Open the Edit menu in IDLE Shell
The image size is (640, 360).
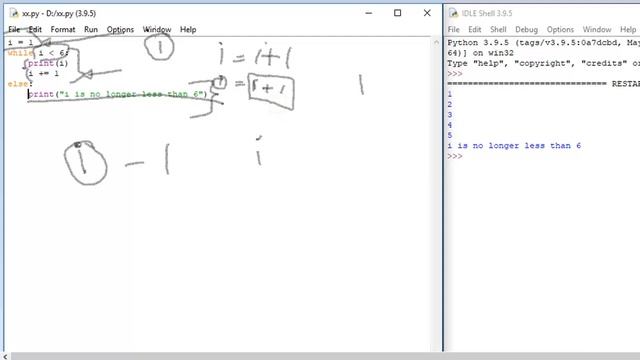[x=475, y=29]
